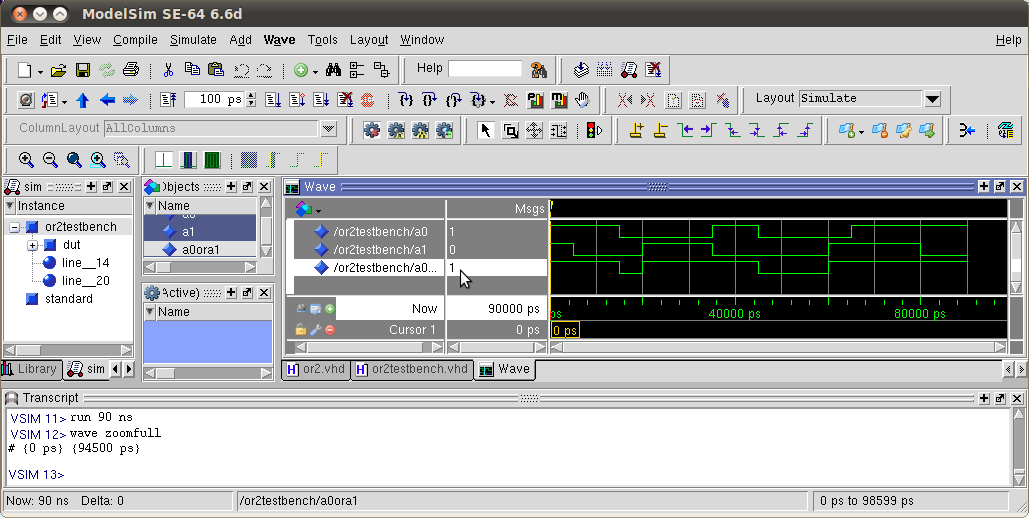Find previous transition arrow icon
Screen dimensions: 1029x518
[x=685, y=130]
